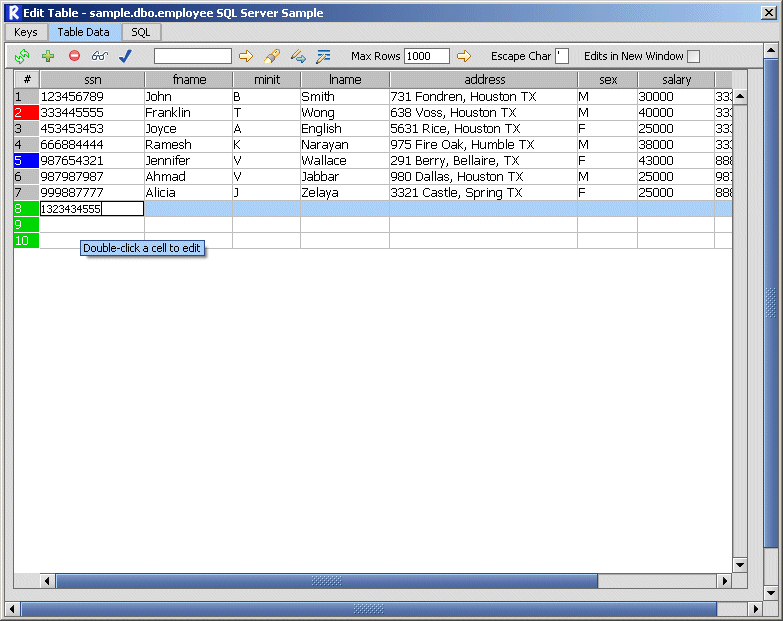Click the pencil with lines format icon
Screen dimensions: 783x621
coord(324,56)
